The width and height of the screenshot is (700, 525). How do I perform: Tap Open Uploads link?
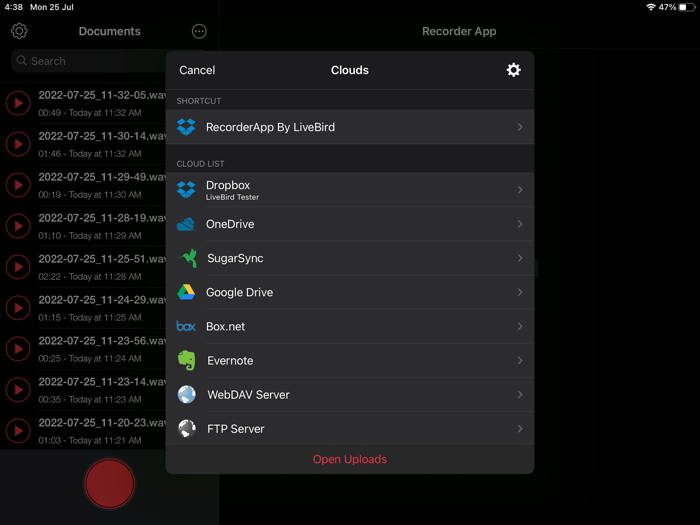[x=350, y=459]
